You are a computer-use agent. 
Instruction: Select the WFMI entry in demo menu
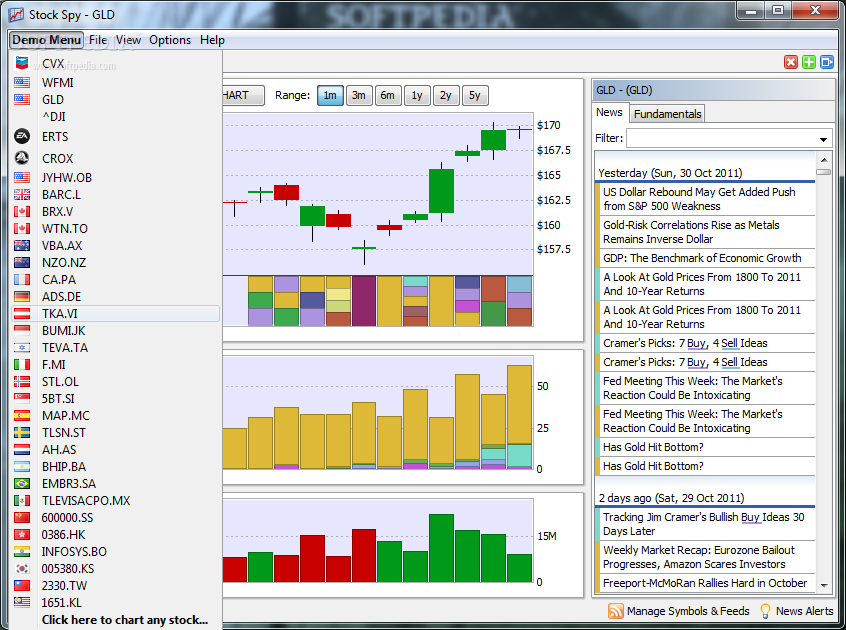pyautogui.click(x=115, y=83)
